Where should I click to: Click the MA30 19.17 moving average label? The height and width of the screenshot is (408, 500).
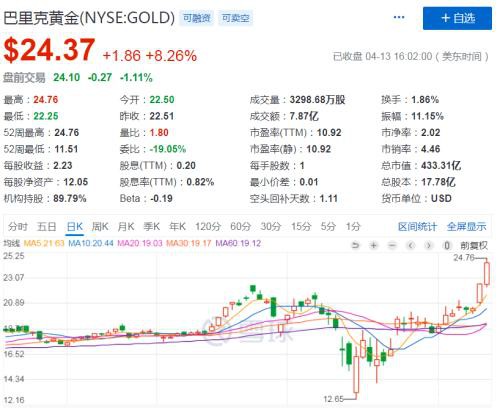click(189, 243)
